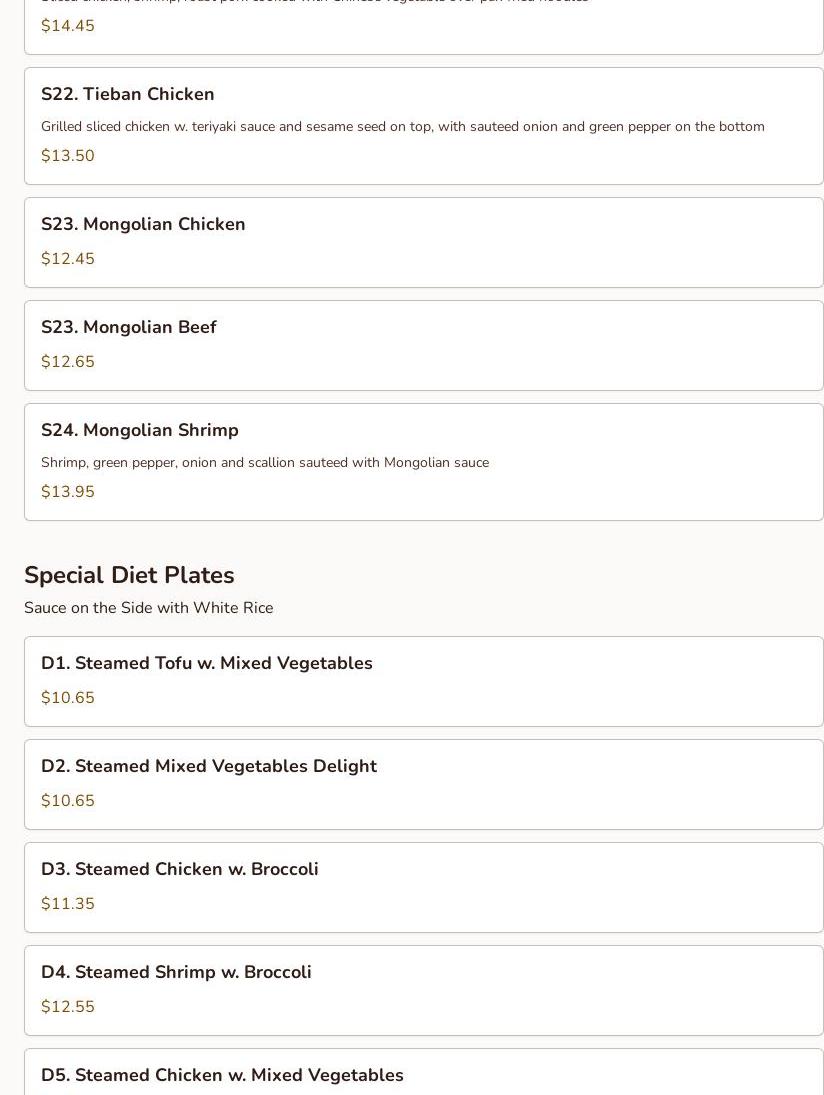
Task: Click the $12.55 Steamed Shrimp price
Action: pyautogui.click(x=68, y=1007)
